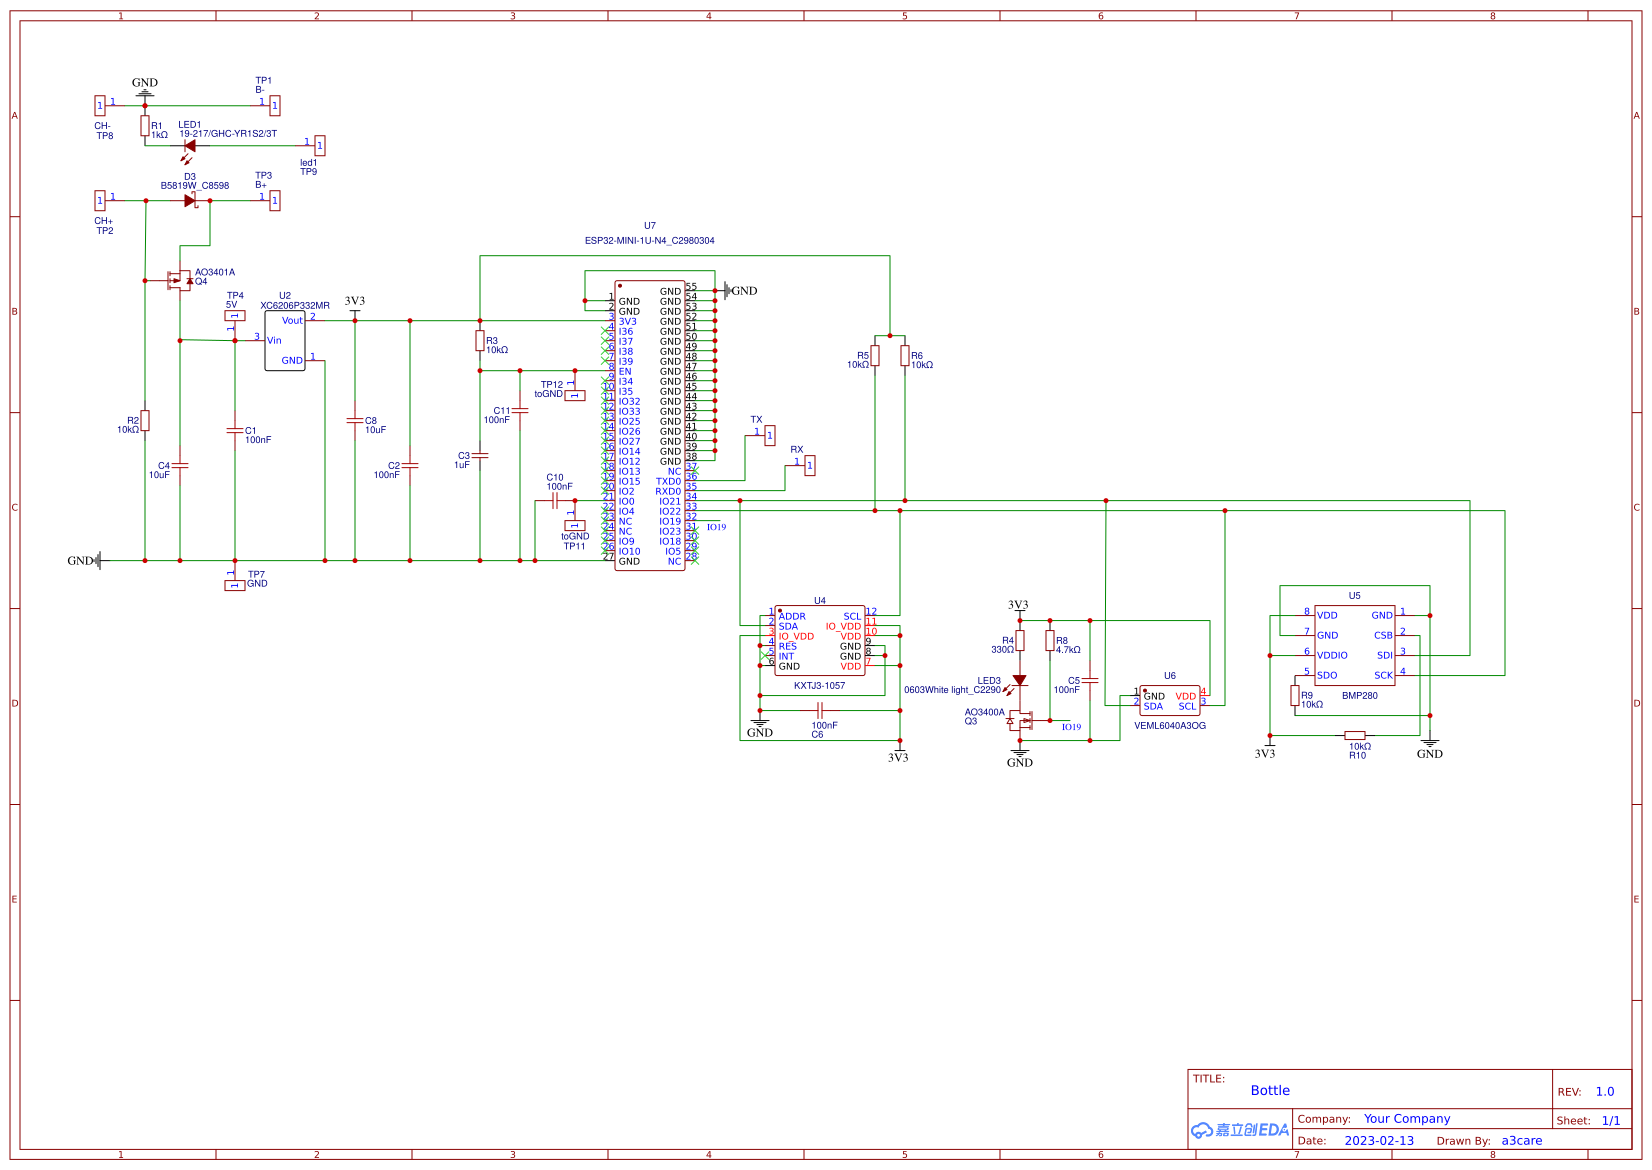This screenshot has width=1652, height=1170.
Task: Select the IO19 net label near pin 32
Action: 716,525
